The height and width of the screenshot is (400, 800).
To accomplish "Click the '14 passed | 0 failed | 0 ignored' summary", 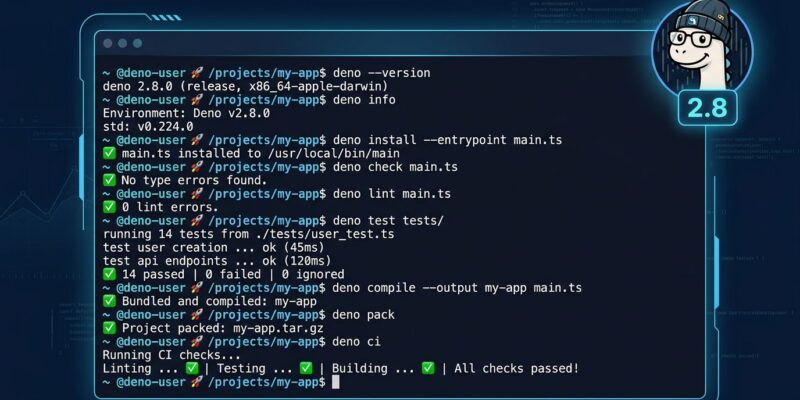I will [233, 274].
